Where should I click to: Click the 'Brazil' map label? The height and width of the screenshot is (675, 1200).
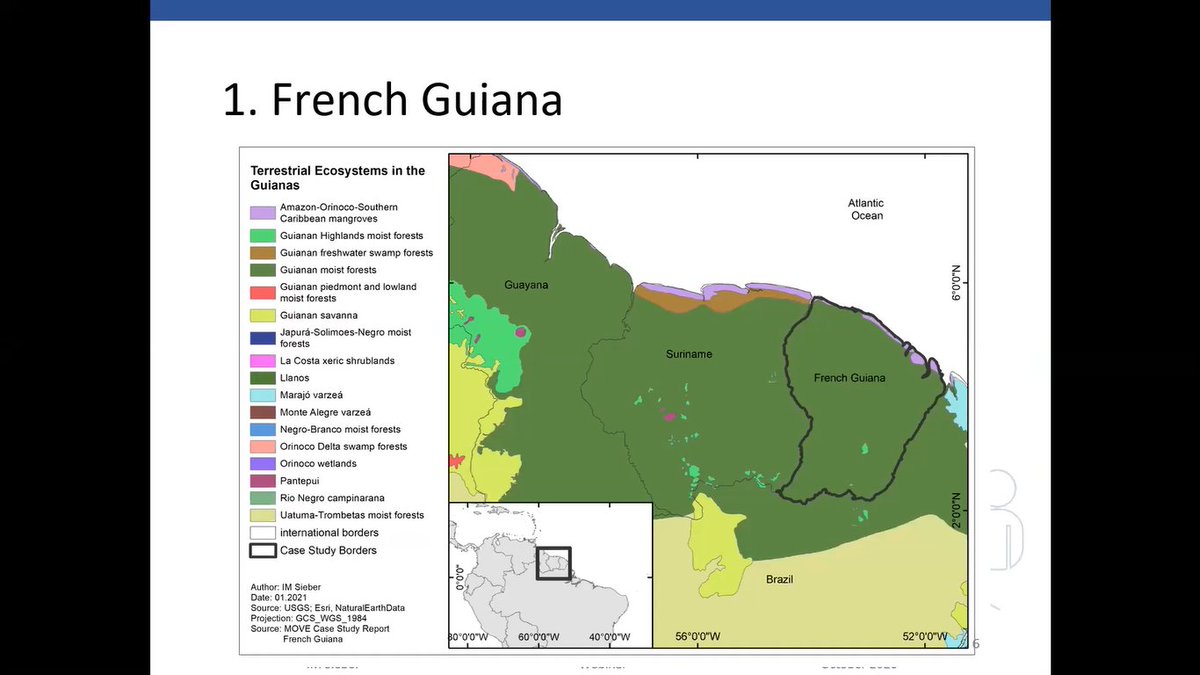point(780,580)
